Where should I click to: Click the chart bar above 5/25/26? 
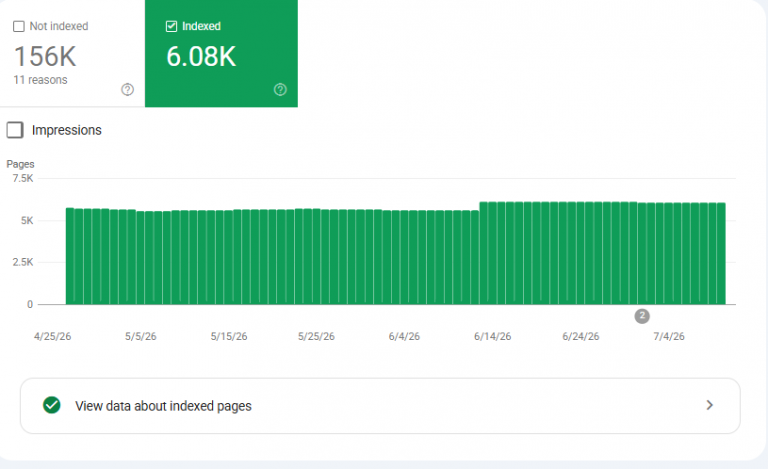316,257
